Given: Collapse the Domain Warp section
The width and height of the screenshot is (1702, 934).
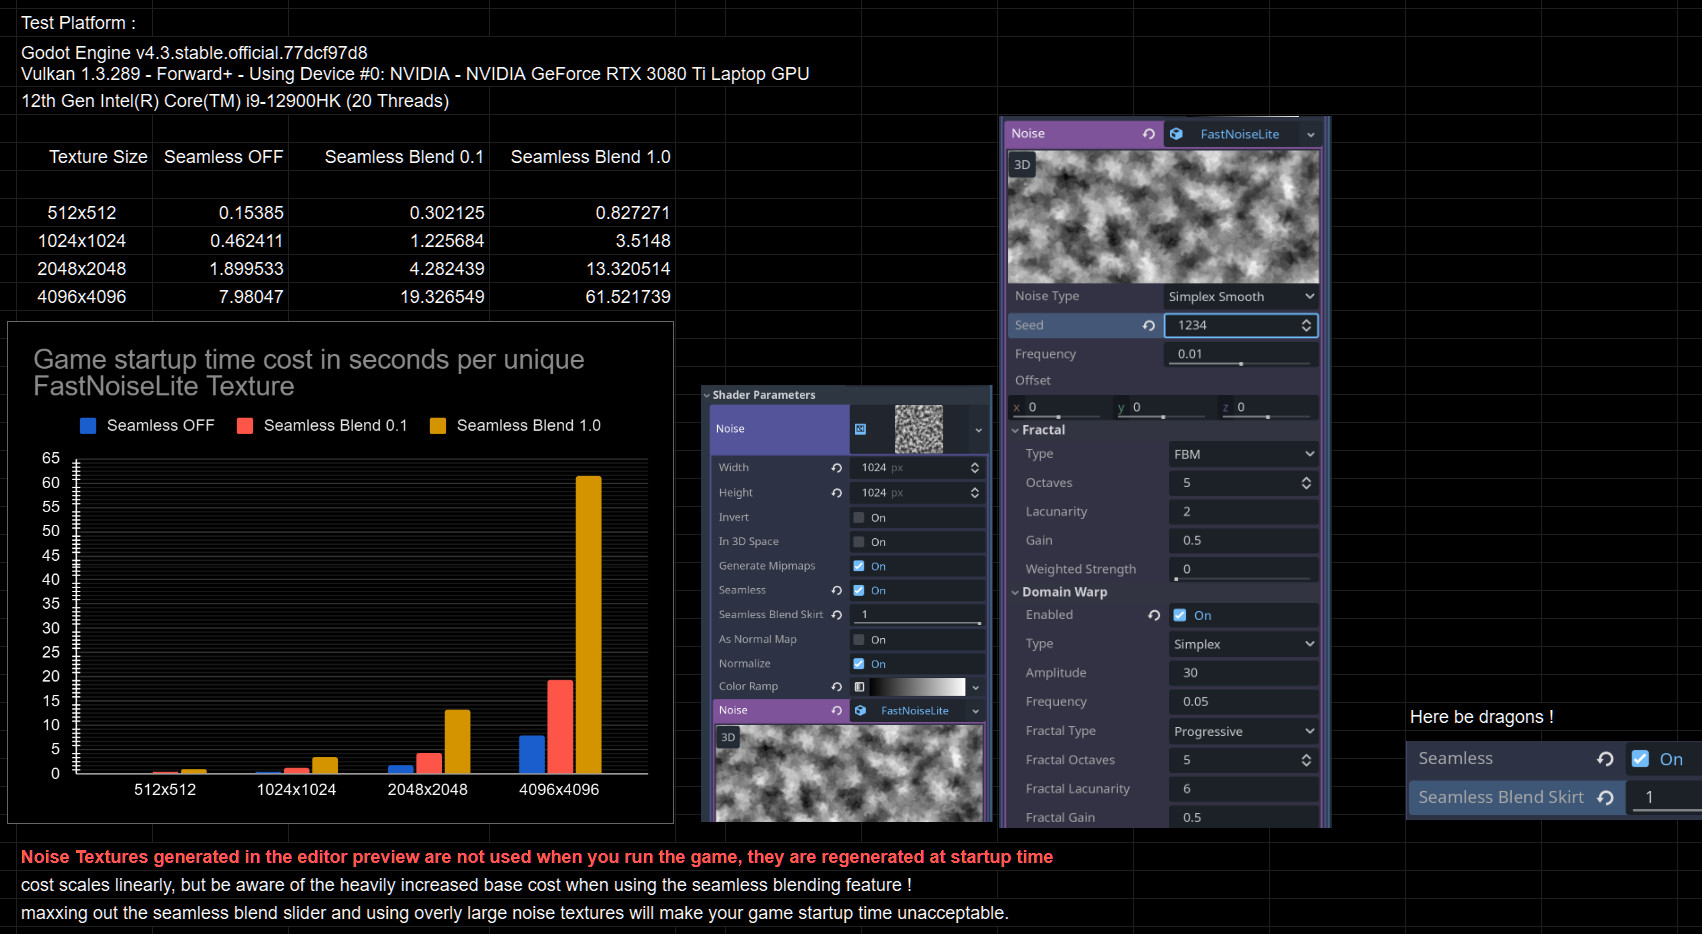Looking at the screenshot, I should [x=1015, y=592].
